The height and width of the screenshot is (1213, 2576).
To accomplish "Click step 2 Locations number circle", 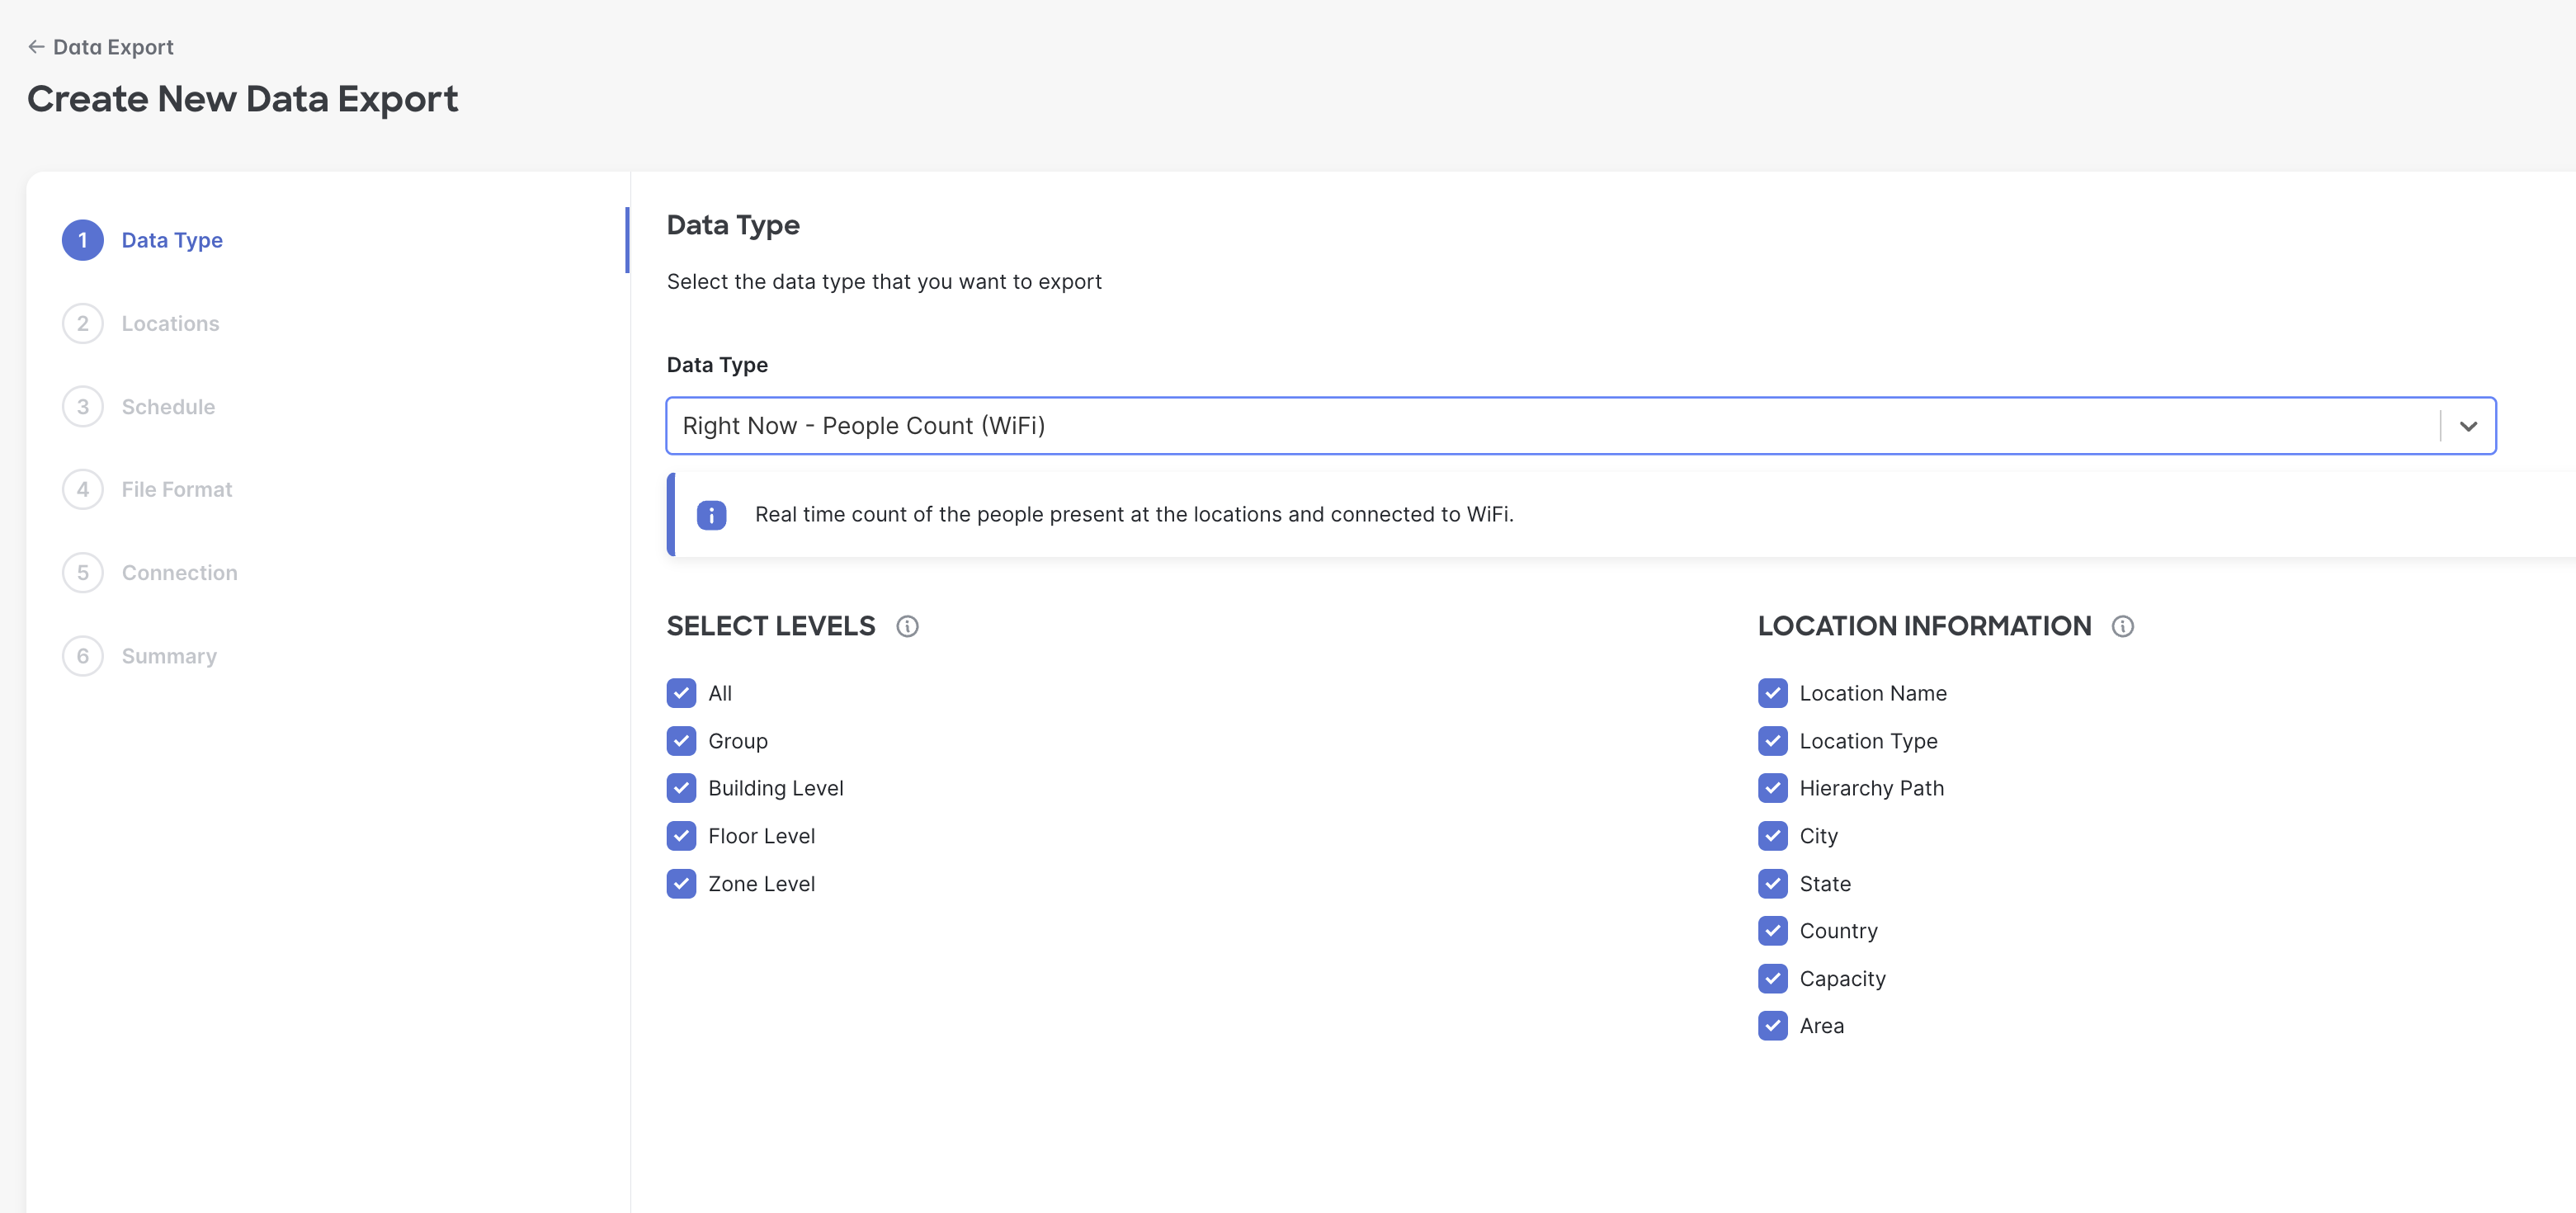I will coord(83,323).
